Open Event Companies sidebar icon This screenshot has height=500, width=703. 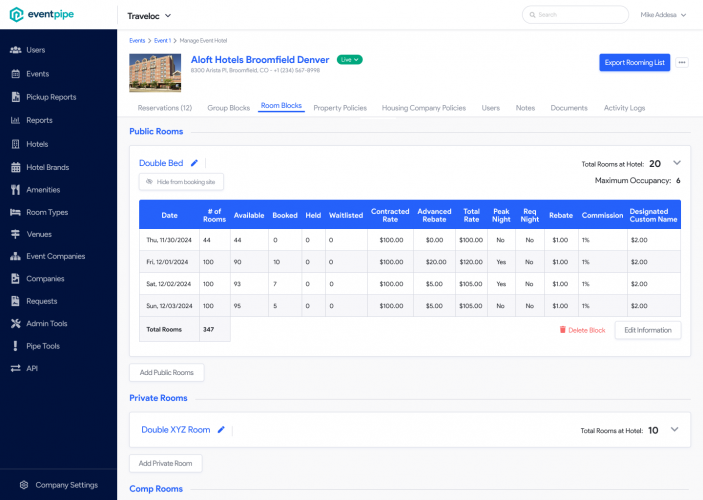(x=16, y=256)
